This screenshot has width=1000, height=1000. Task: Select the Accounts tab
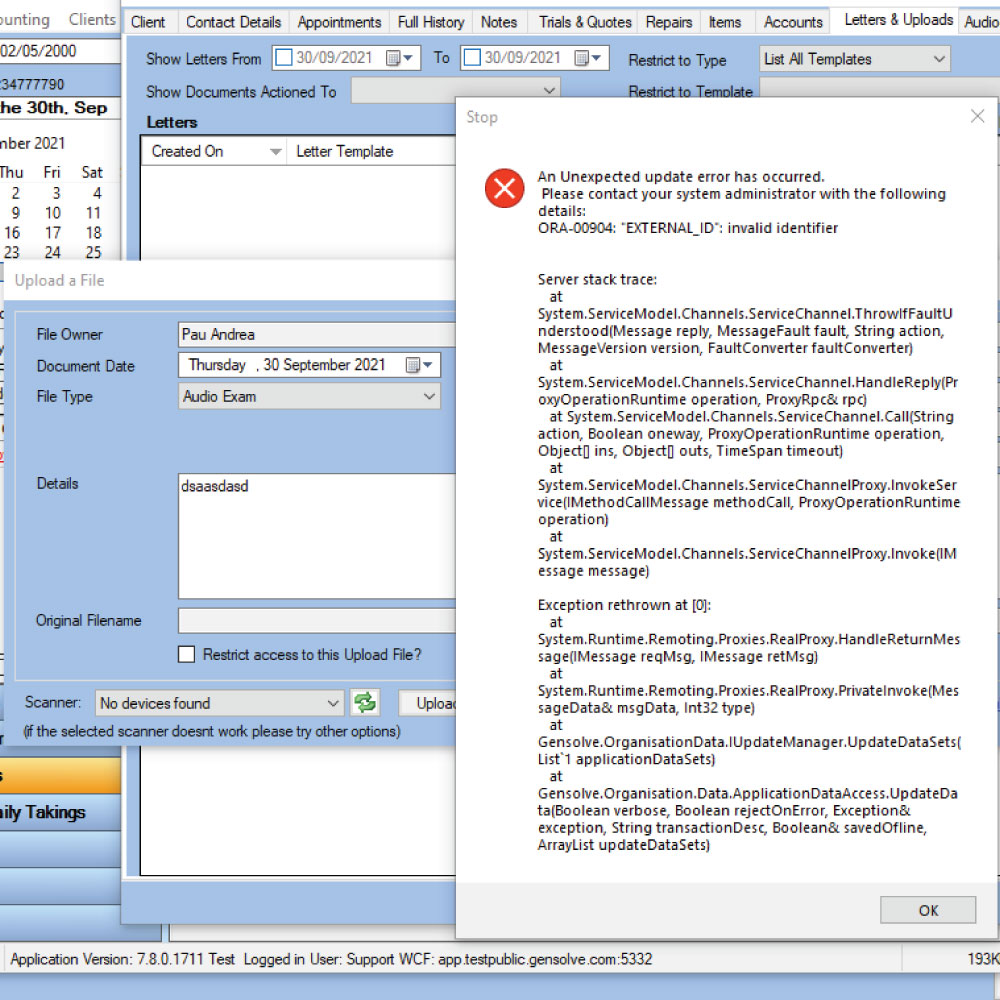pos(793,22)
